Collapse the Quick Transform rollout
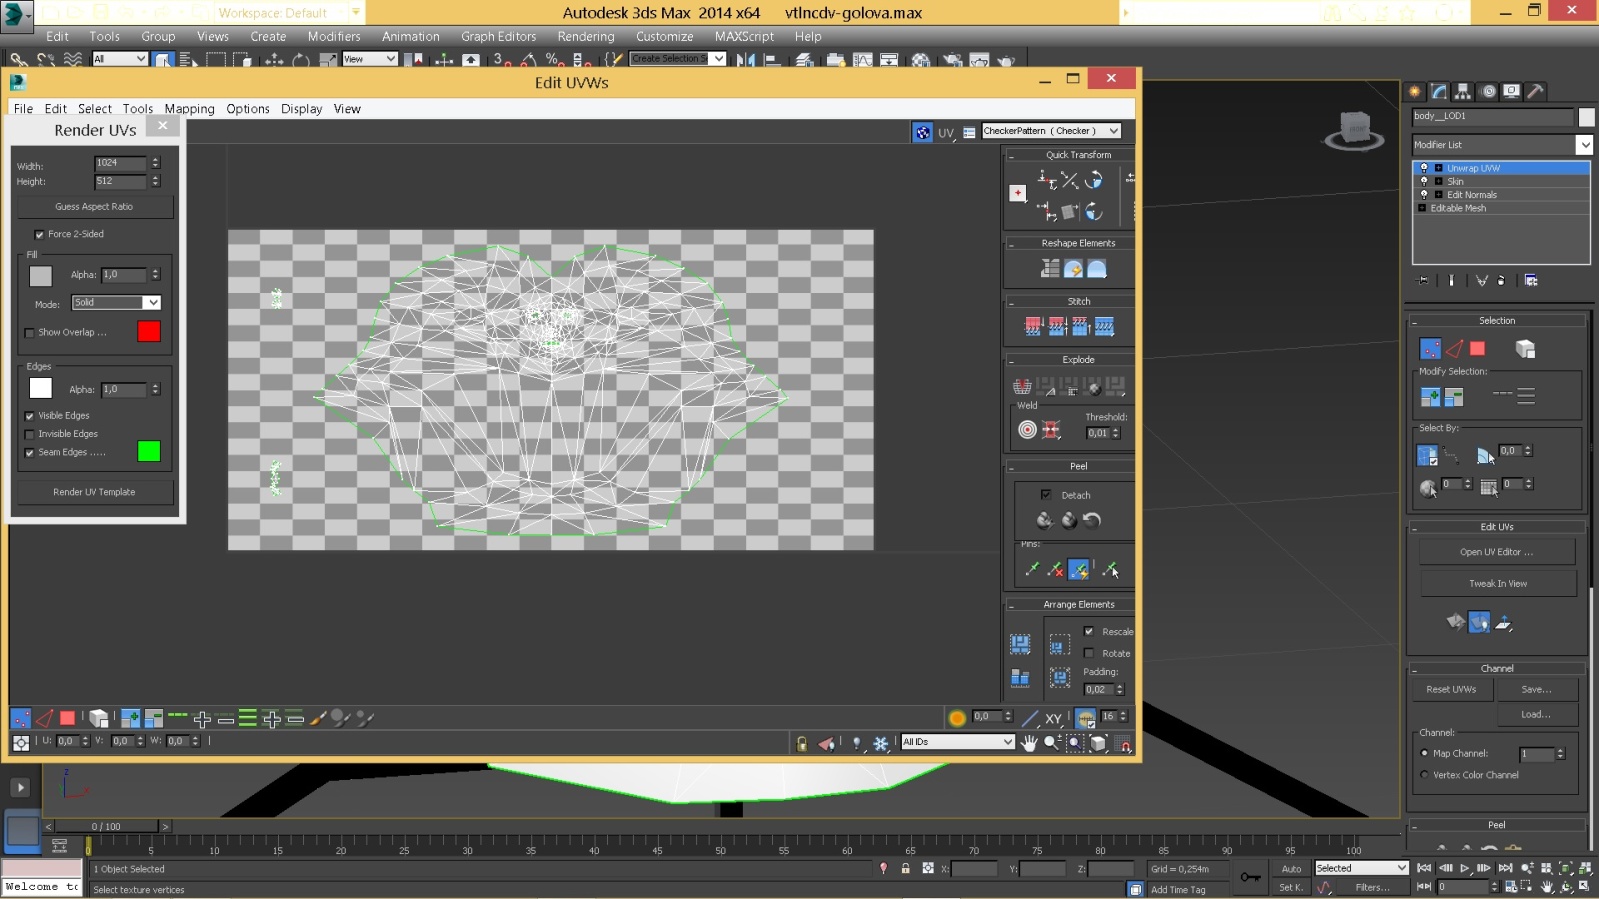This screenshot has width=1599, height=899. coord(1011,156)
